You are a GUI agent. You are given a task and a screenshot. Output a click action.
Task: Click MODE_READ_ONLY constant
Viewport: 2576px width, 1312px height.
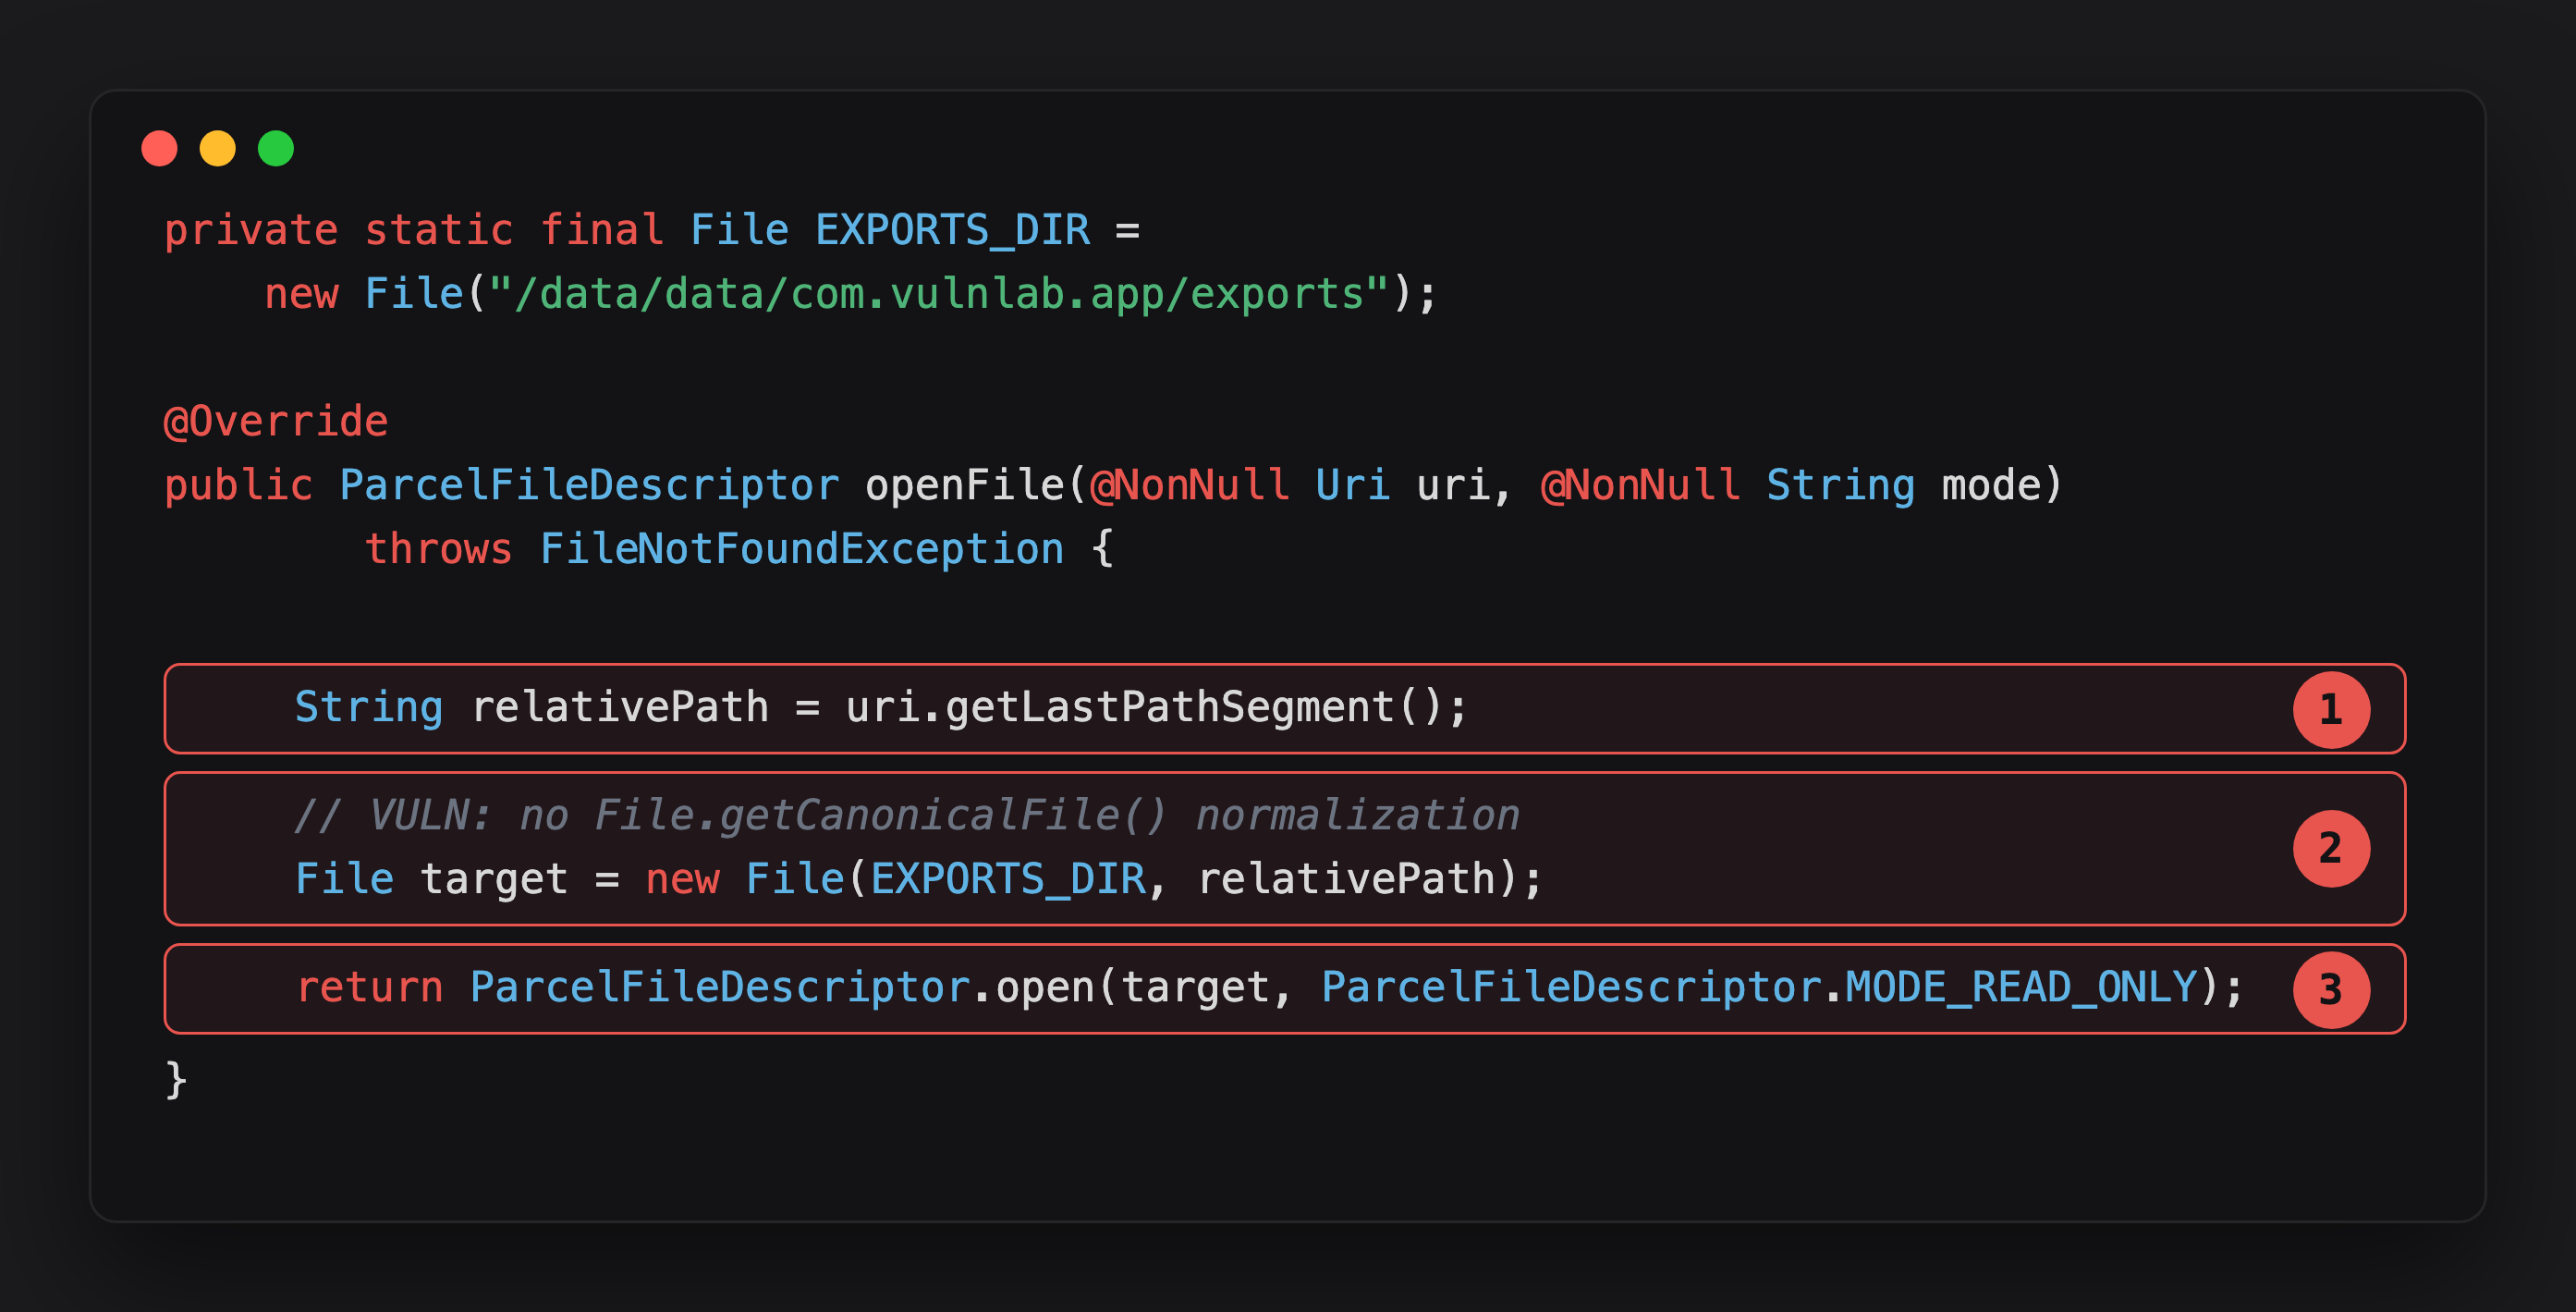pos(2021,987)
